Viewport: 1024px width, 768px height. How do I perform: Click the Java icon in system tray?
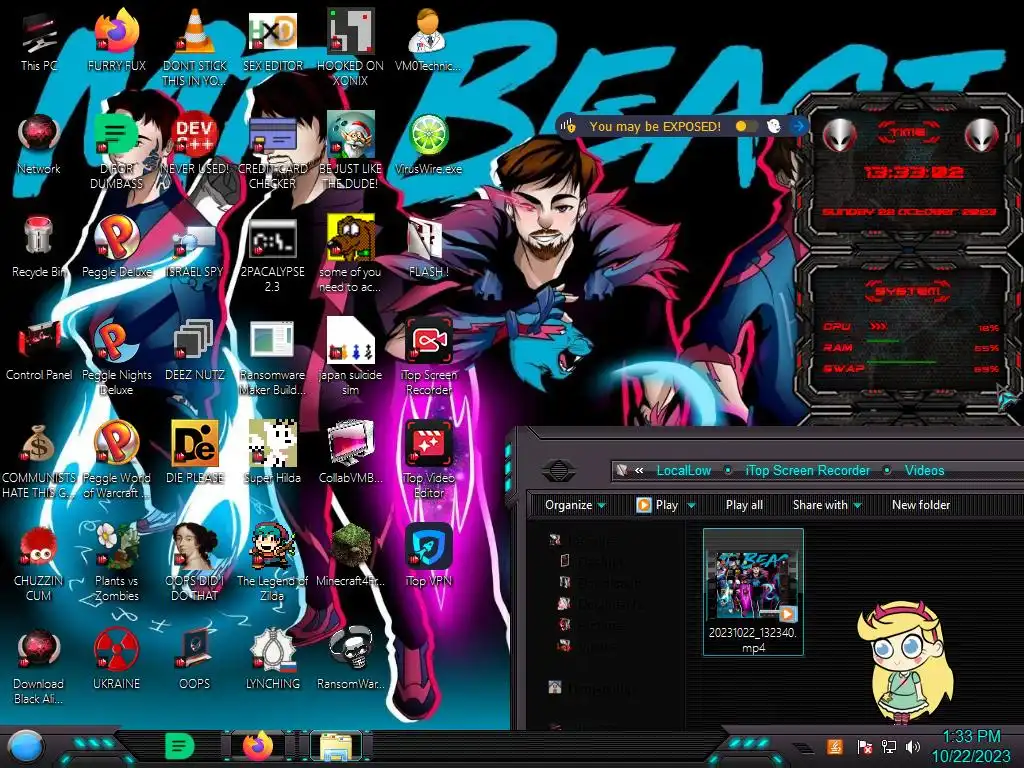[x=835, y=746]
